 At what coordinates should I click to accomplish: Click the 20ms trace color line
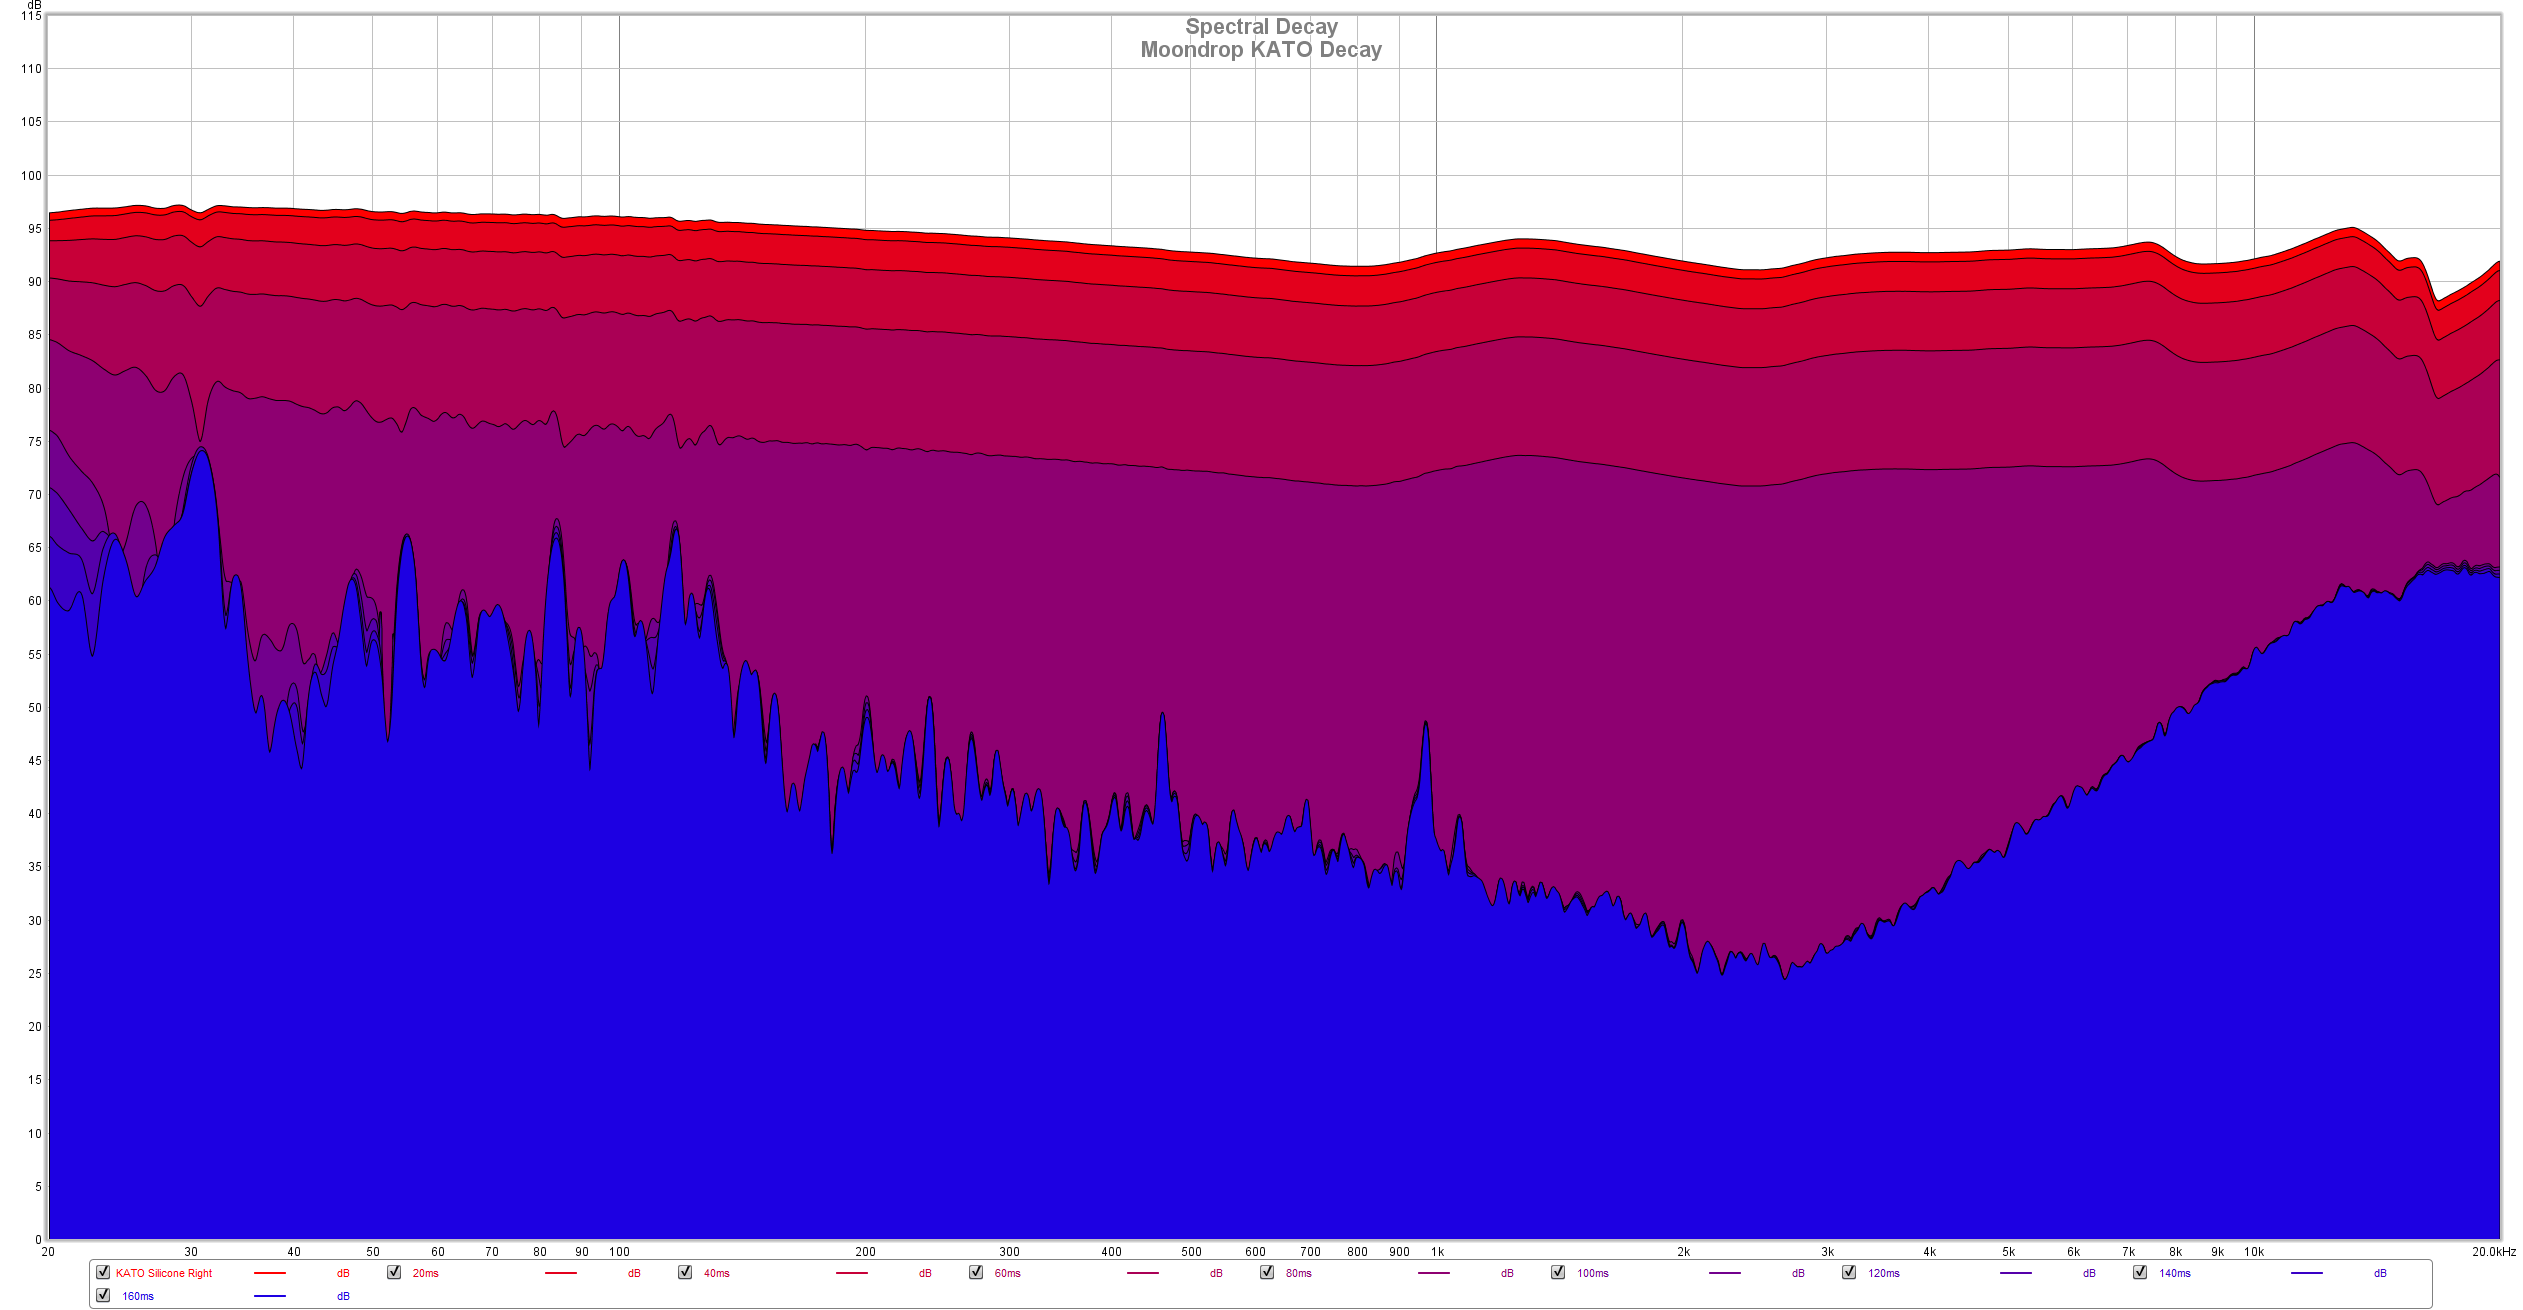561,1273
